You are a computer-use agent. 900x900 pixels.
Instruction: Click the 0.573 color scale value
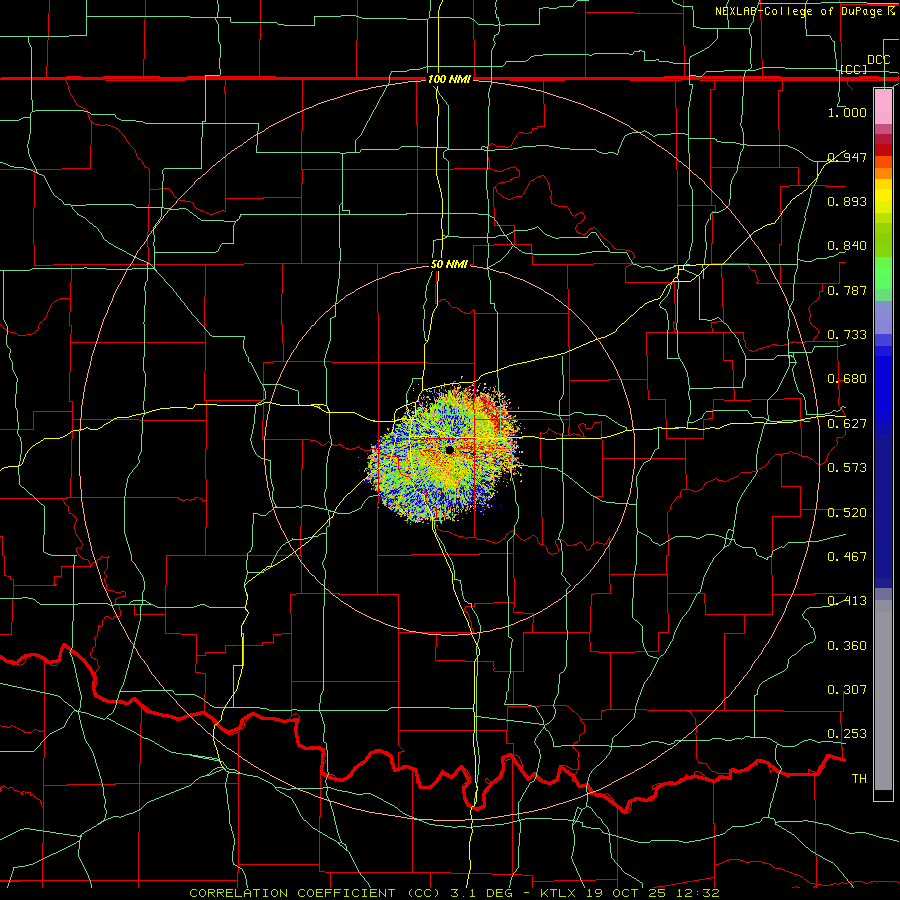[847, 468]
